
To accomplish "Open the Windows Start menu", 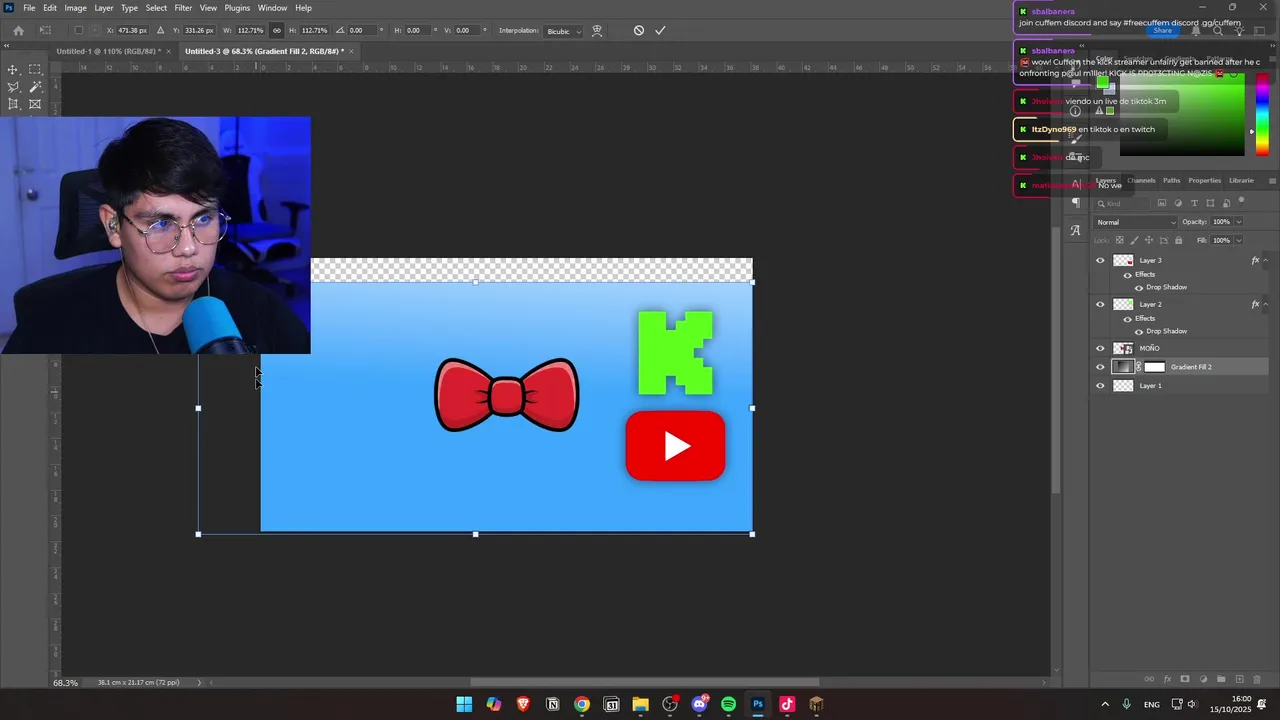I will pos(464,705).
